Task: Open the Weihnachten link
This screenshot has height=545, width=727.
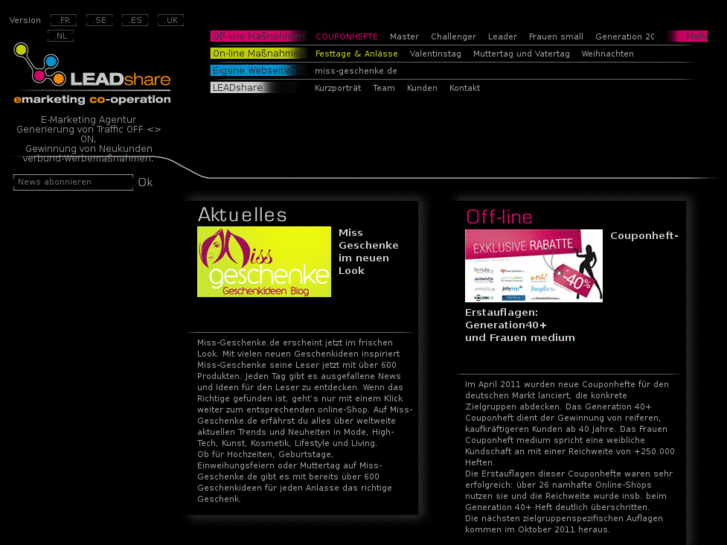Action: point(607,54)
